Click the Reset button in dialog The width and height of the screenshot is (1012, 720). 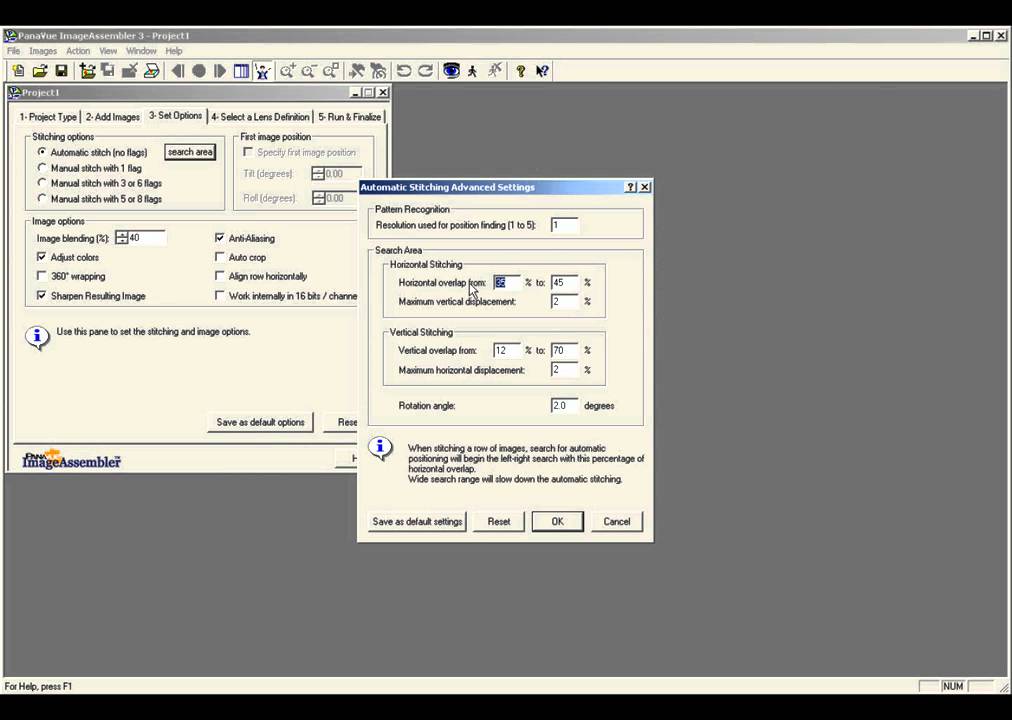[x=498, y=521]
